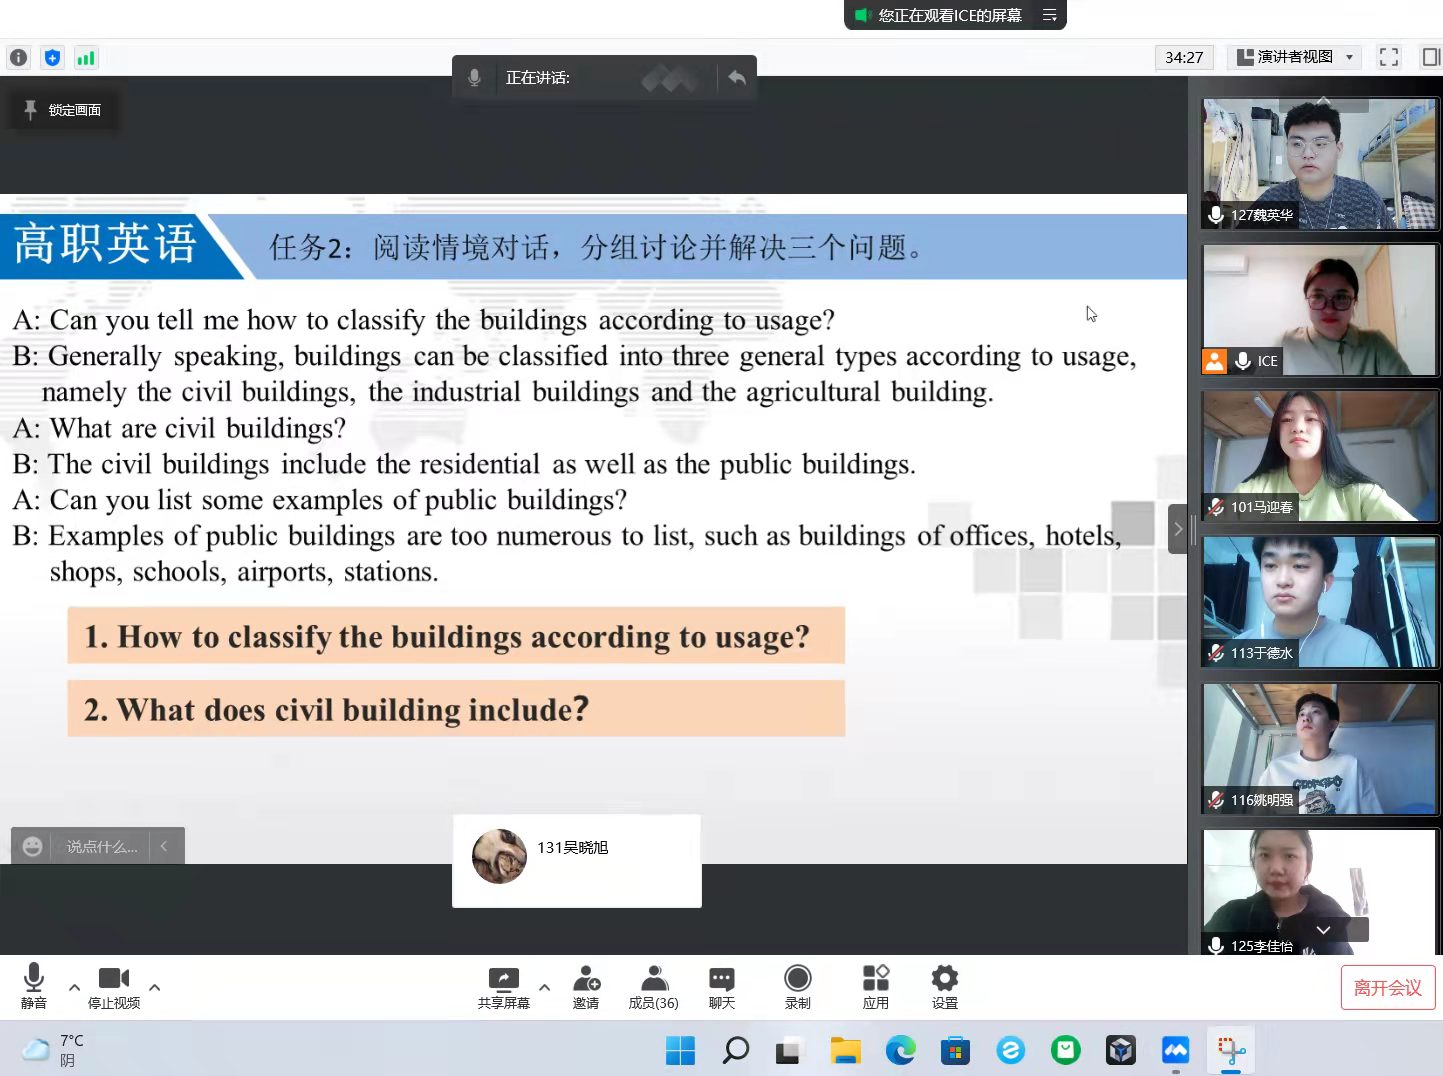Open the Members (成员) list

click(x=653, y=986)
